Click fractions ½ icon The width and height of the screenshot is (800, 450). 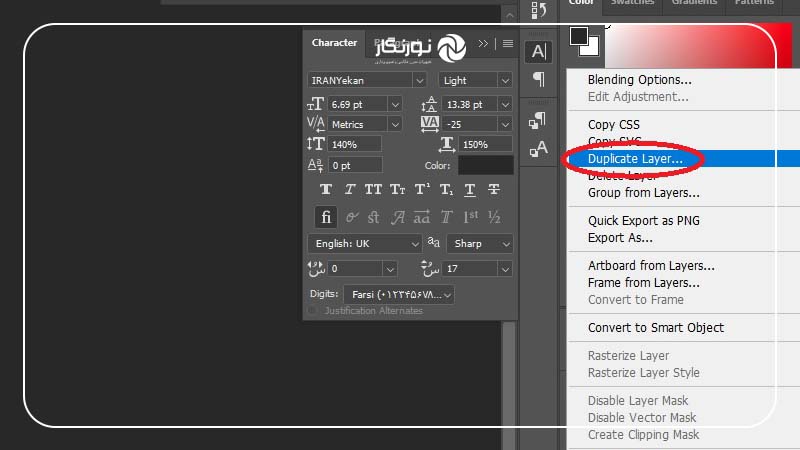tap(494, 217)
